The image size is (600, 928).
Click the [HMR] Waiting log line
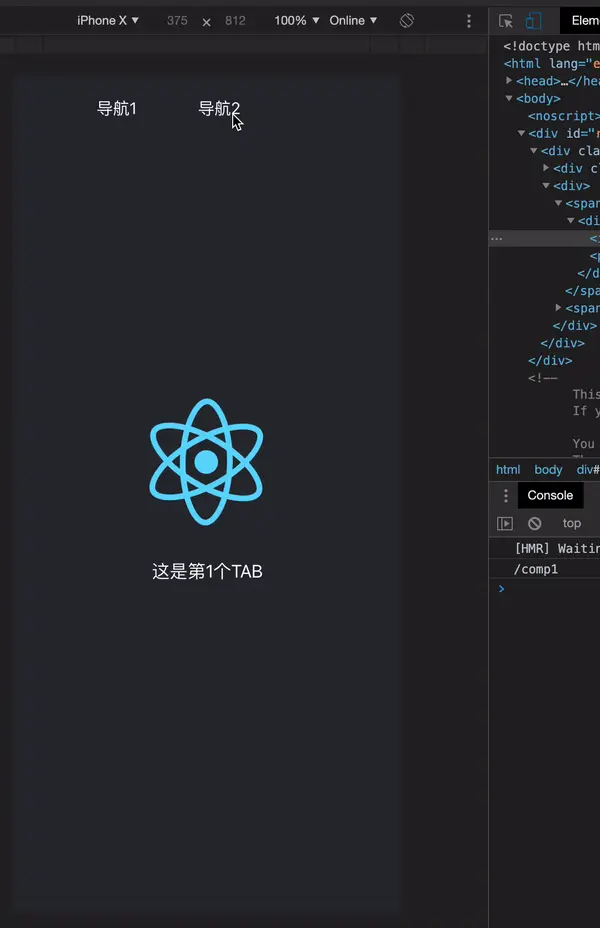[557, 549]
